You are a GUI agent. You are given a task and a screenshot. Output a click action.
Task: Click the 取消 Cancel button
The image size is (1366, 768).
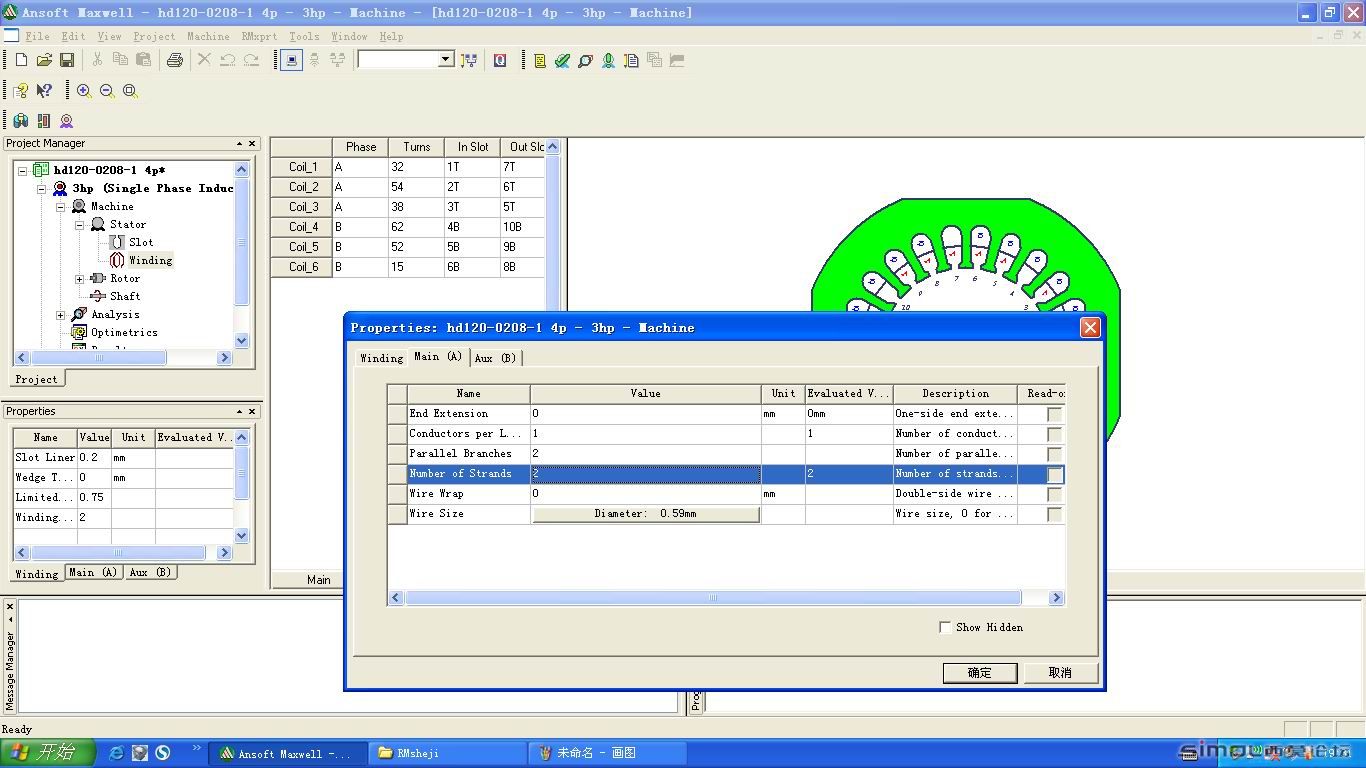click(x=1060, y=673)
